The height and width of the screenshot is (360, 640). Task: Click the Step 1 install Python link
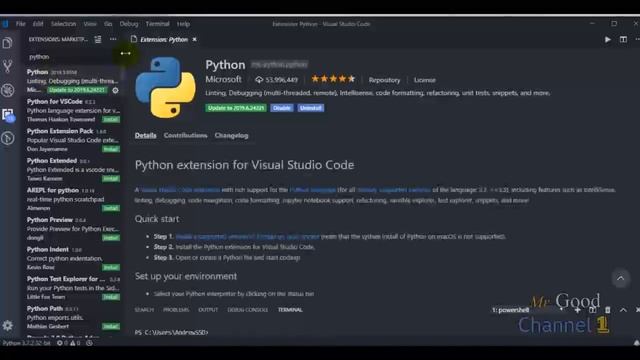(247, 236)
